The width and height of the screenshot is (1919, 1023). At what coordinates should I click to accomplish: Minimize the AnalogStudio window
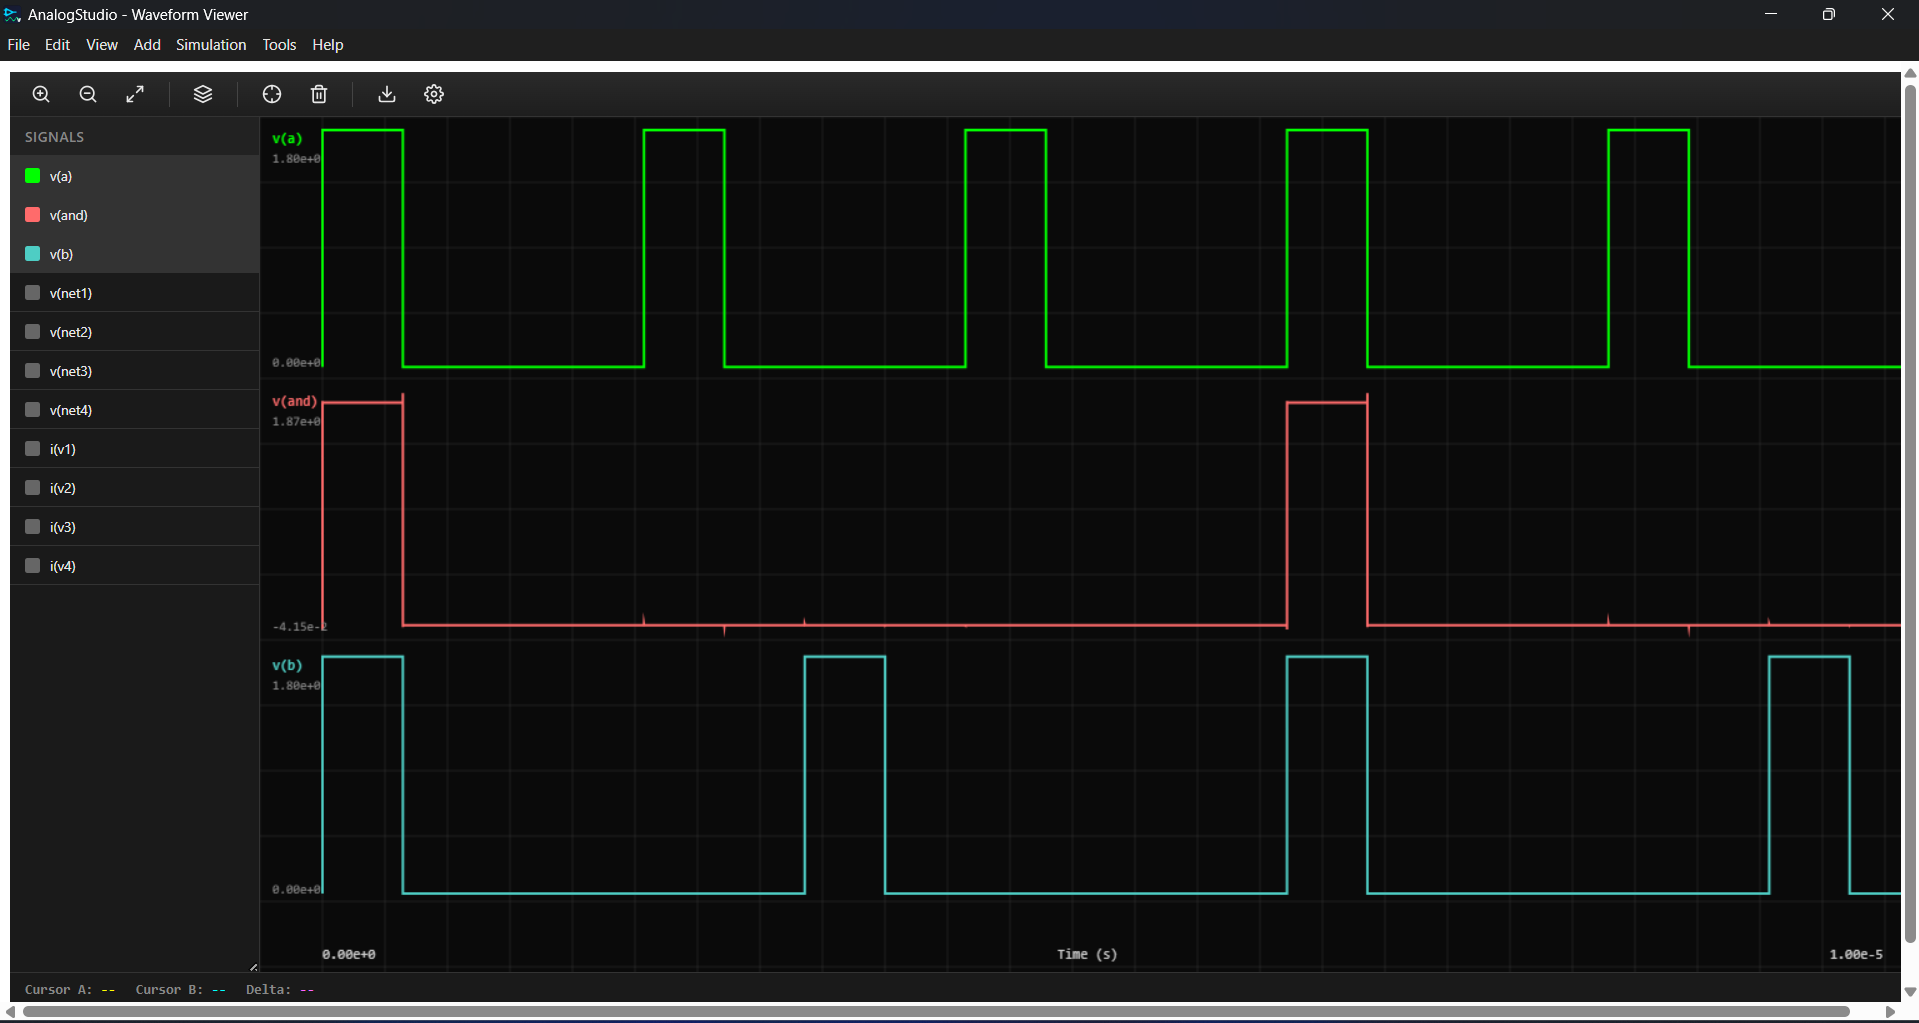click(1771, 14)
